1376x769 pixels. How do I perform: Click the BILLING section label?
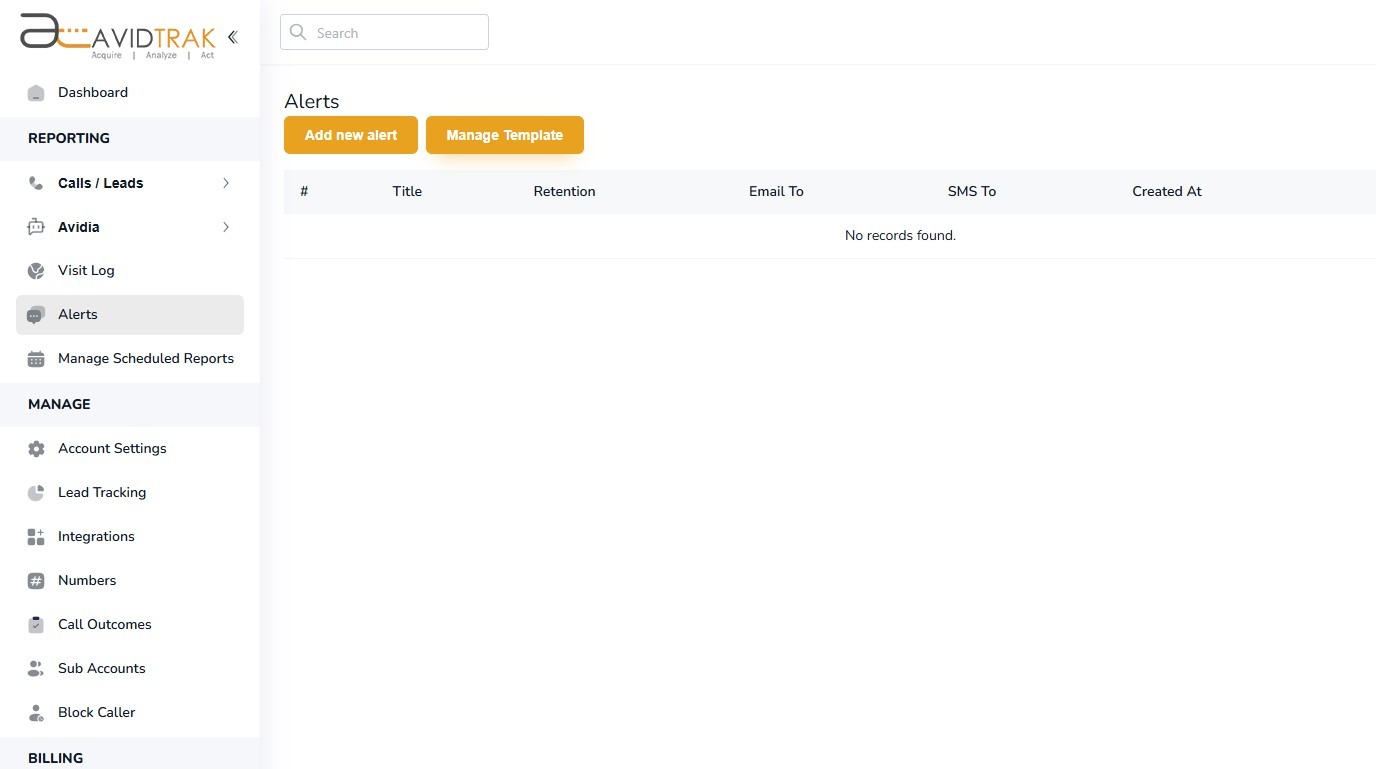click(x=56, y=758)
